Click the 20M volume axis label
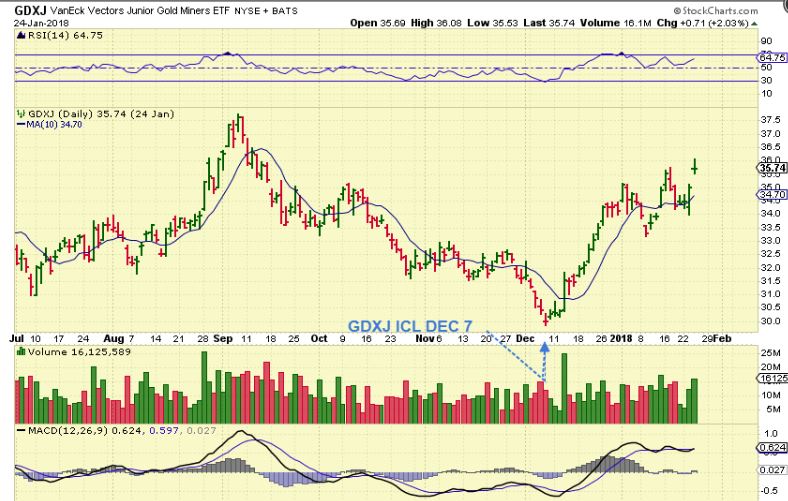The width and height of the screenshot is (788, 501). pyautogui.click(x=770, y=367)
